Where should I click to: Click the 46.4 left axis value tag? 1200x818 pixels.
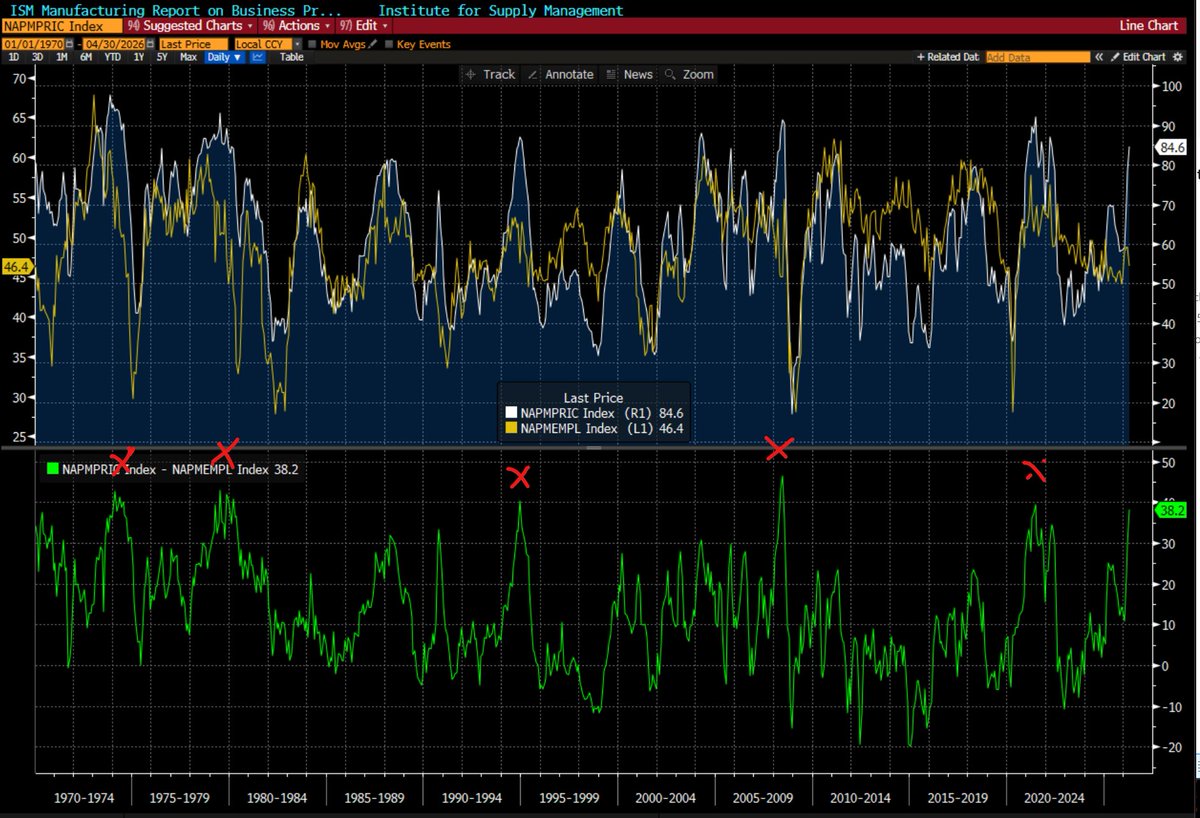15,266
